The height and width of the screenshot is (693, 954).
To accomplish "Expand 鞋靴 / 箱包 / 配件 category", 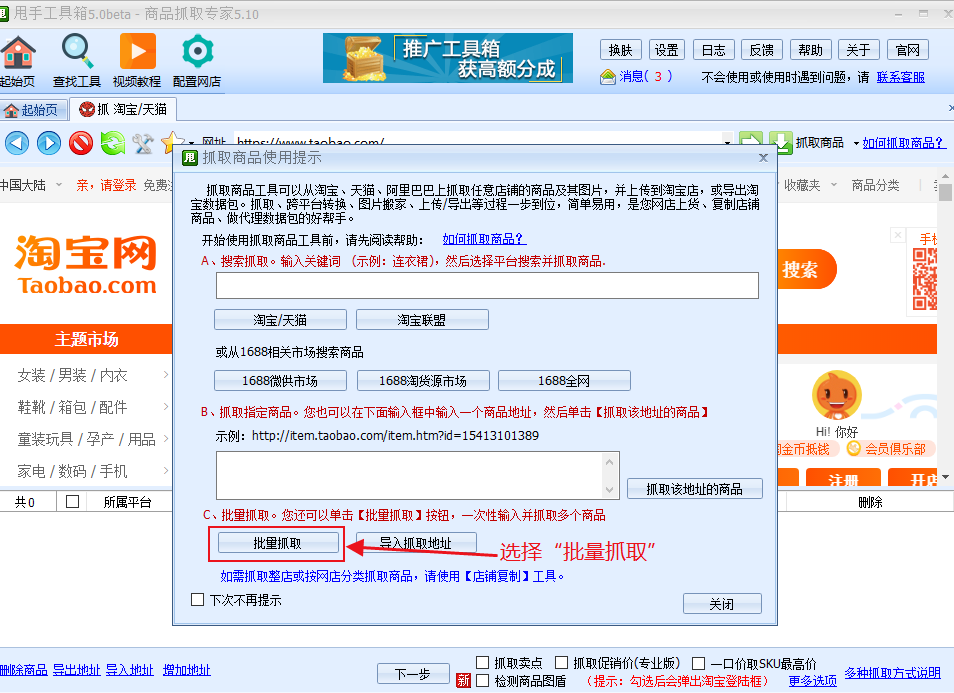I will (165, 406).
